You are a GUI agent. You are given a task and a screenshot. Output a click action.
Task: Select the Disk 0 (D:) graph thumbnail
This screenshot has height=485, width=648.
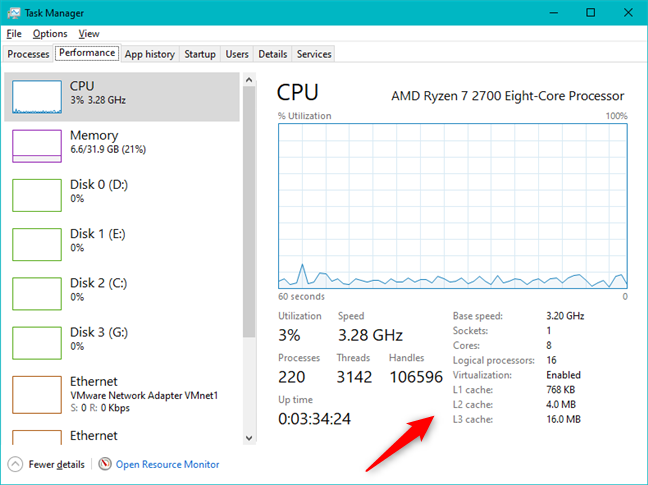[37, 195]
